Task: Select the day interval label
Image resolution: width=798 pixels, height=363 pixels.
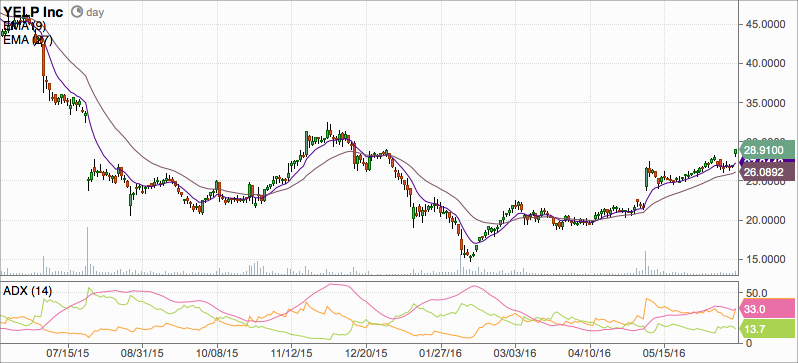Action: (95, 12)
